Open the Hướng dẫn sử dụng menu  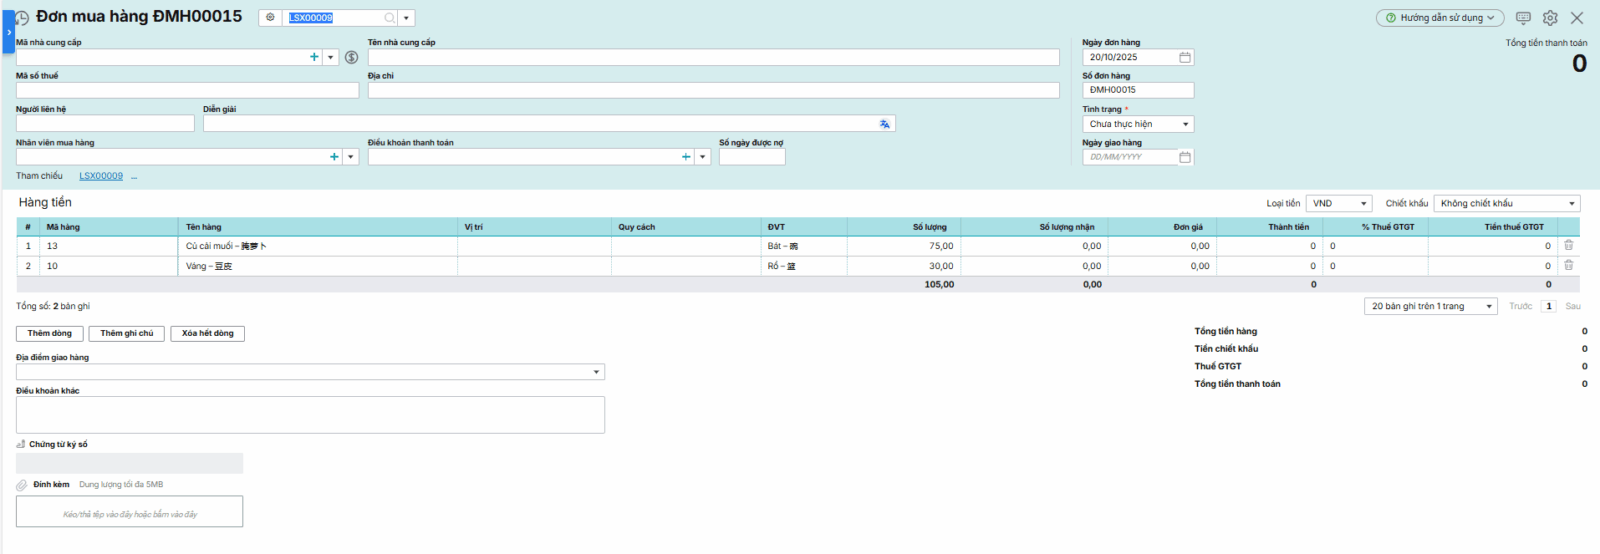1440,18
